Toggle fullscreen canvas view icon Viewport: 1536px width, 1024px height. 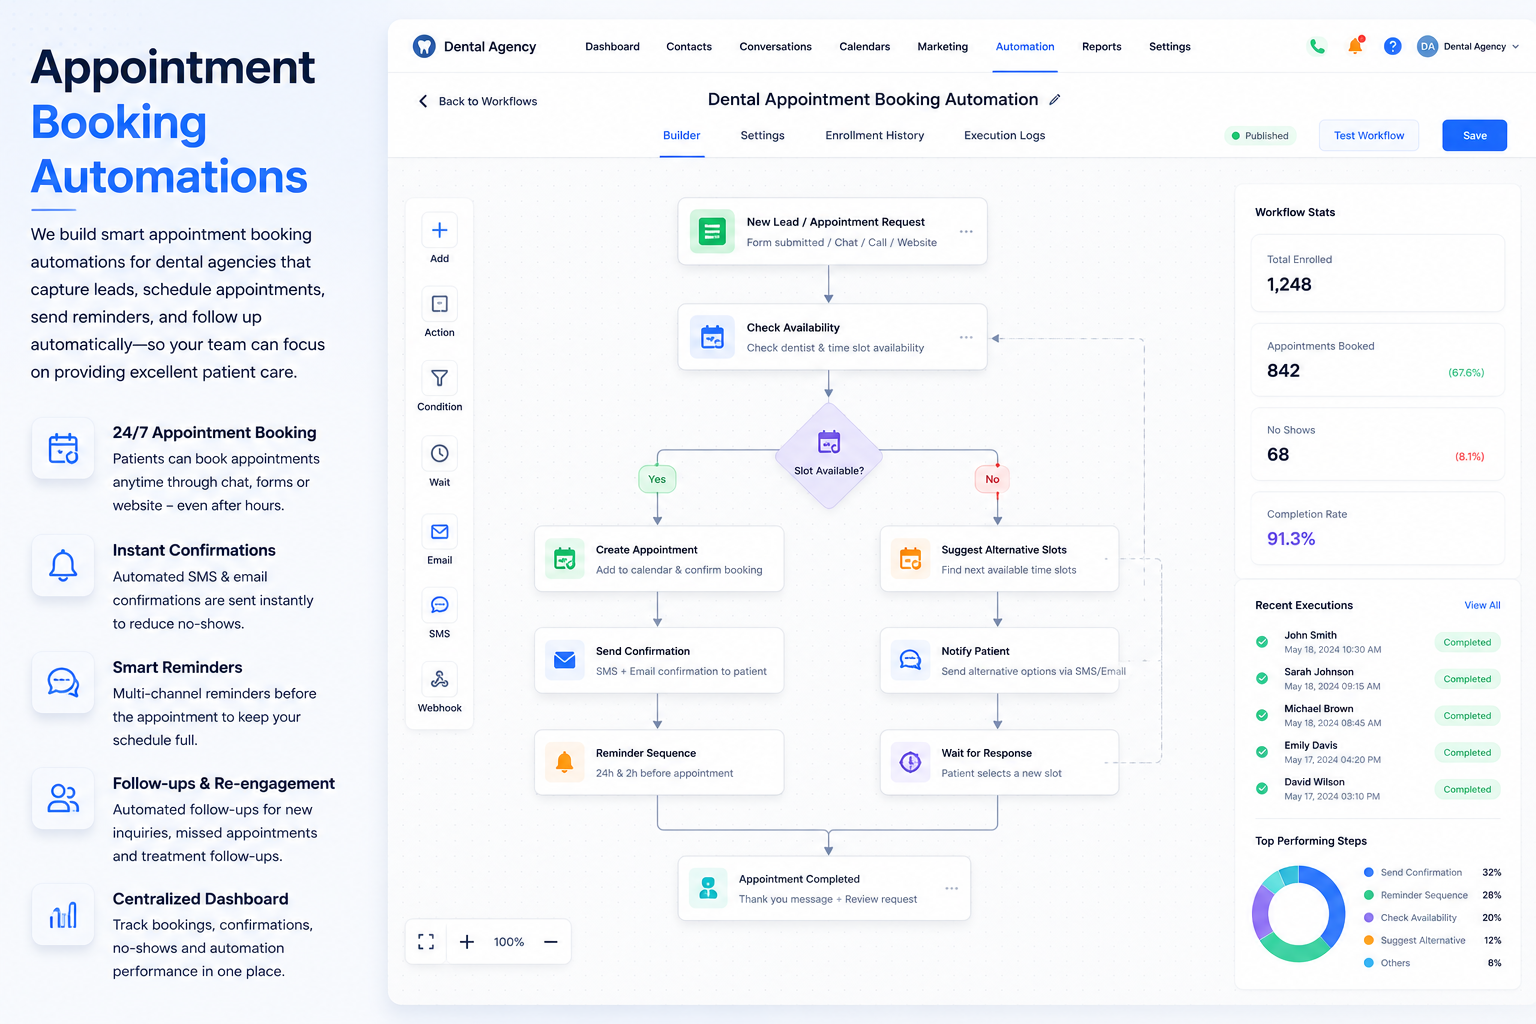coord(426,942)
